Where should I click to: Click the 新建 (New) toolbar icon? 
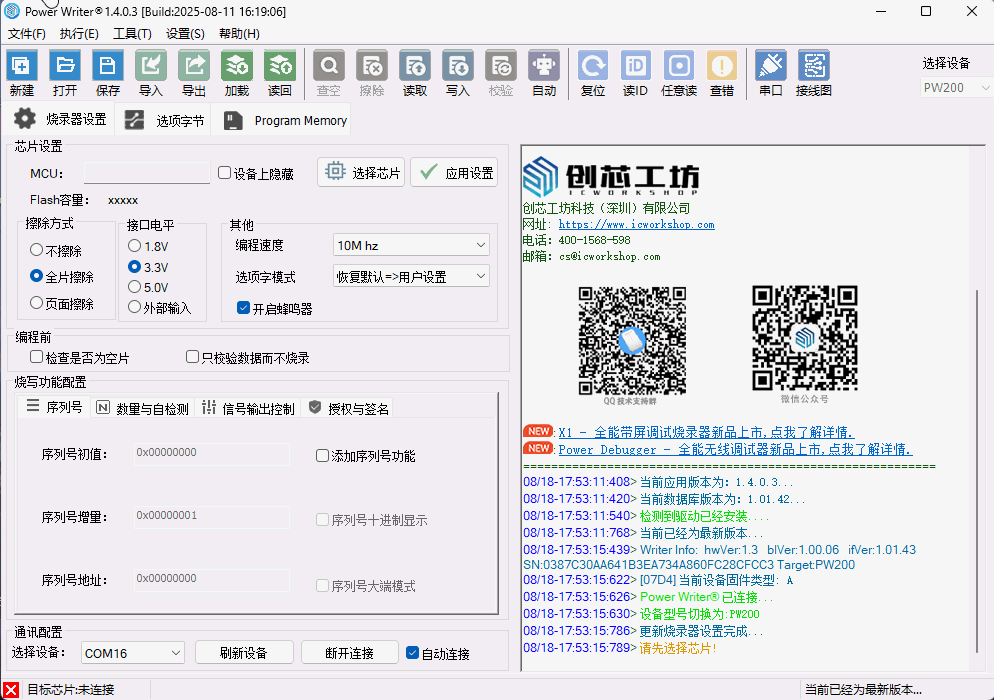[x=22, y=73]
